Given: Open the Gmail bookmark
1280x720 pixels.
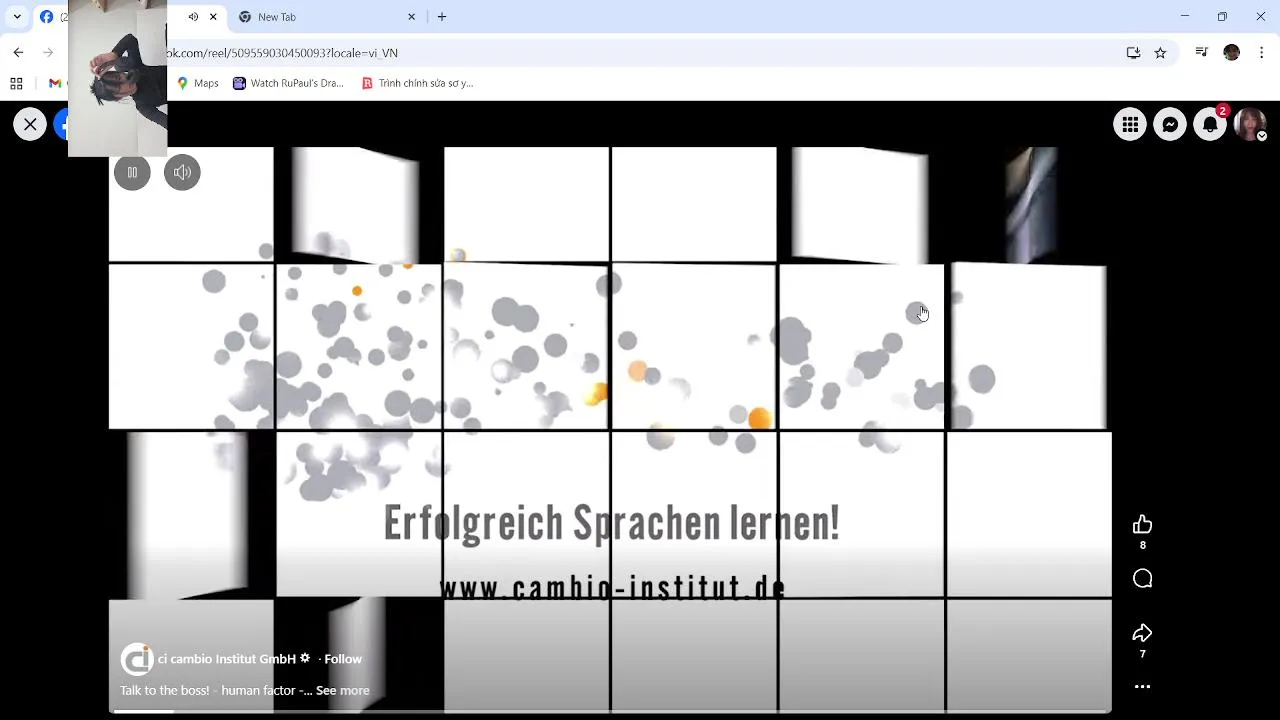Looking at the screenshot, I should pos(55,83).
